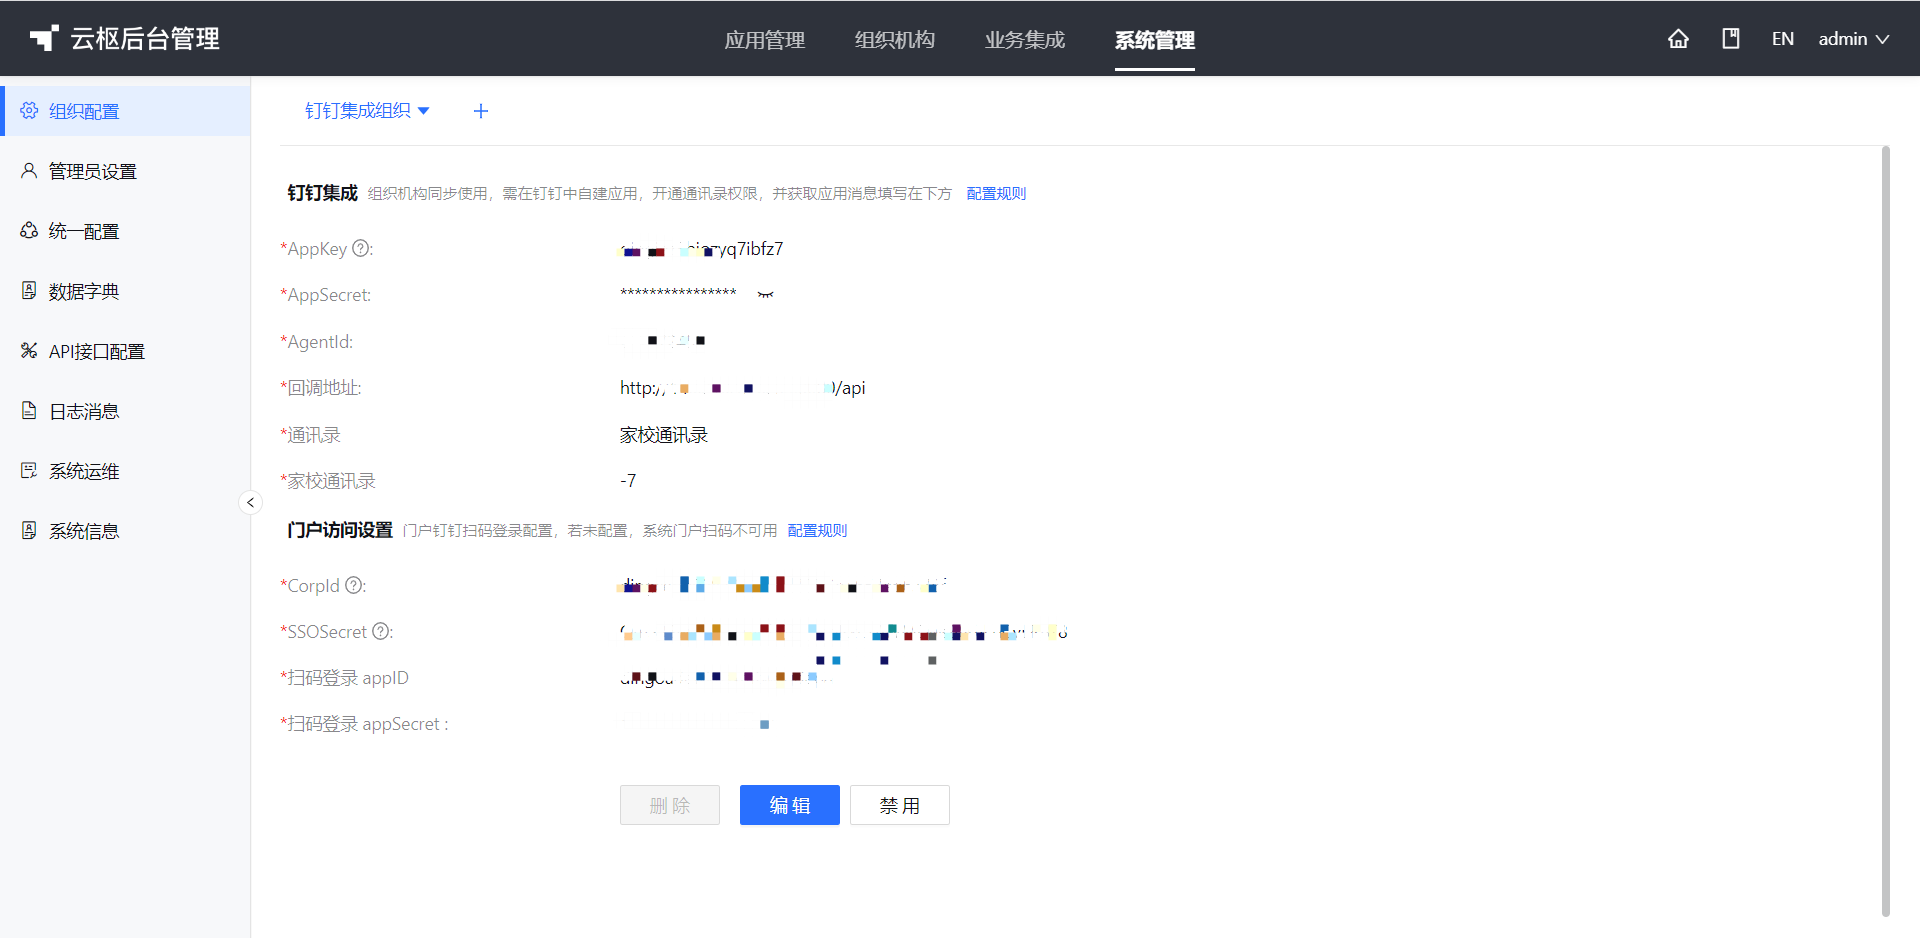
Task: Open the 门户访问设置 配置规则 link
Action: point(817,530)
